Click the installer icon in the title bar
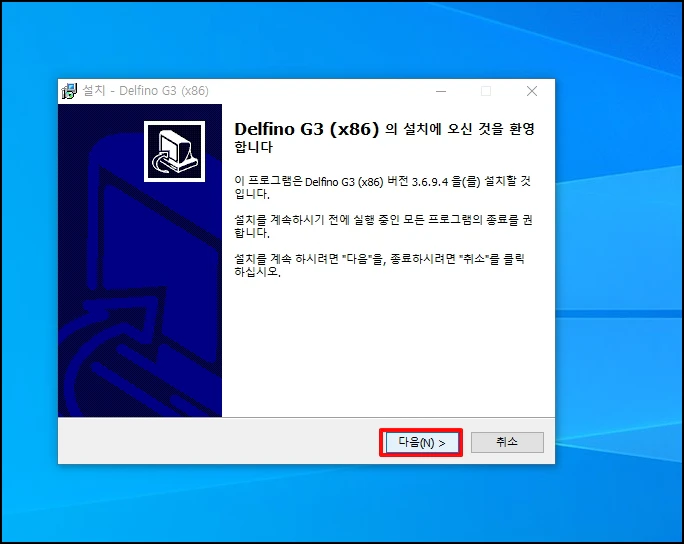 tap(69, 91)
